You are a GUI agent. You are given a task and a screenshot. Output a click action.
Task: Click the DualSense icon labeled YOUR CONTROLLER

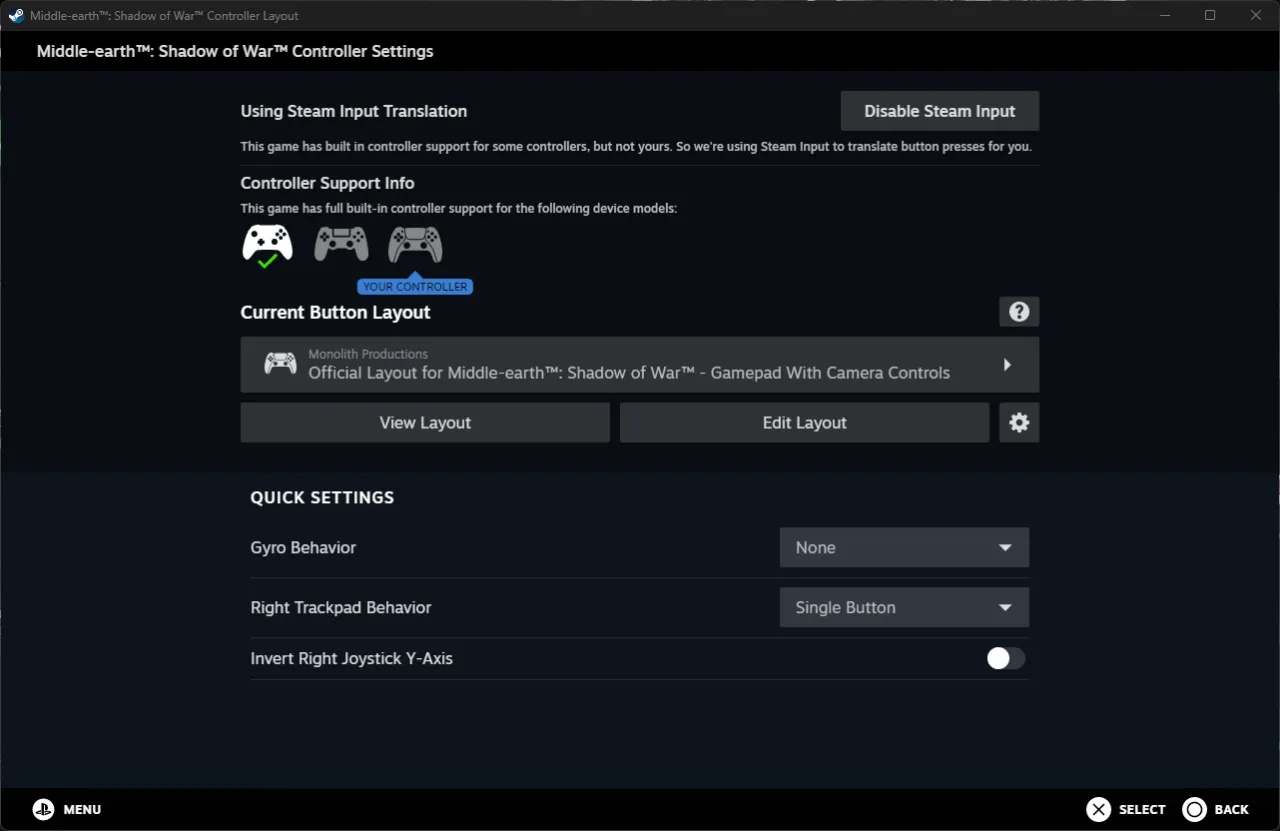[x=414, y=243]
